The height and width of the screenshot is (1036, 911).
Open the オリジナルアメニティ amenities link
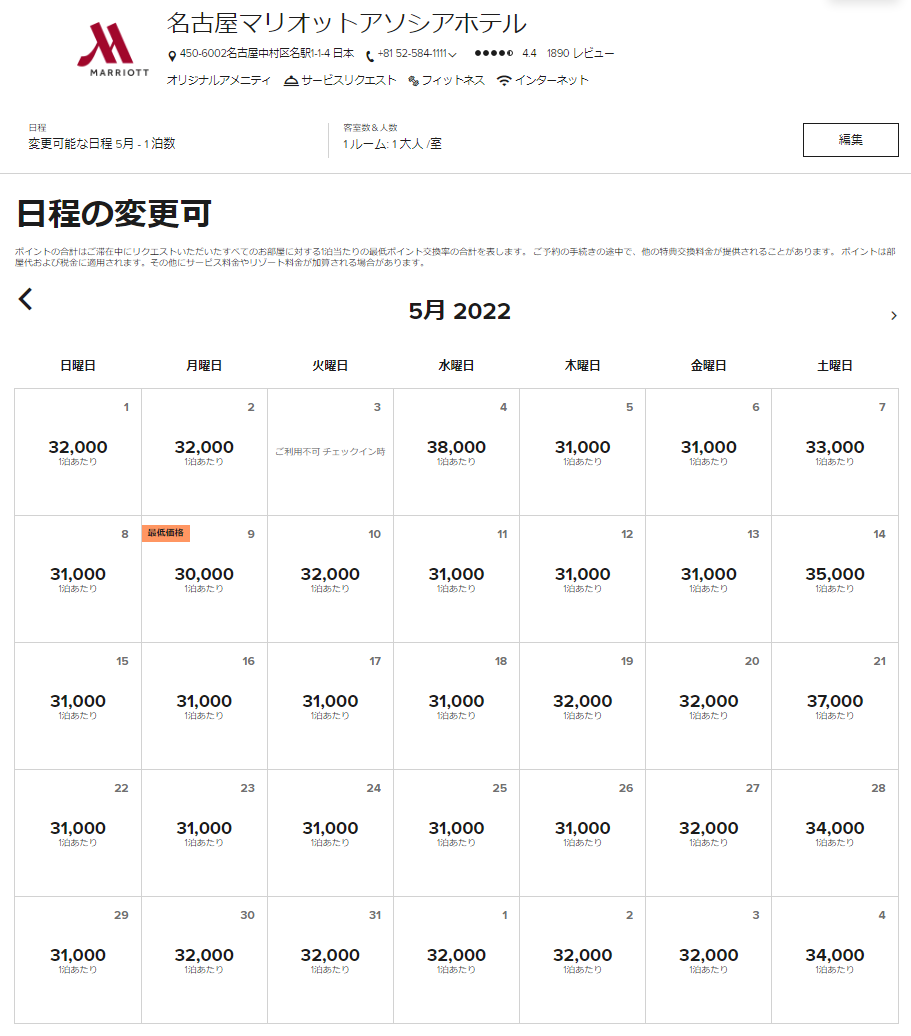tap(218, 81)
